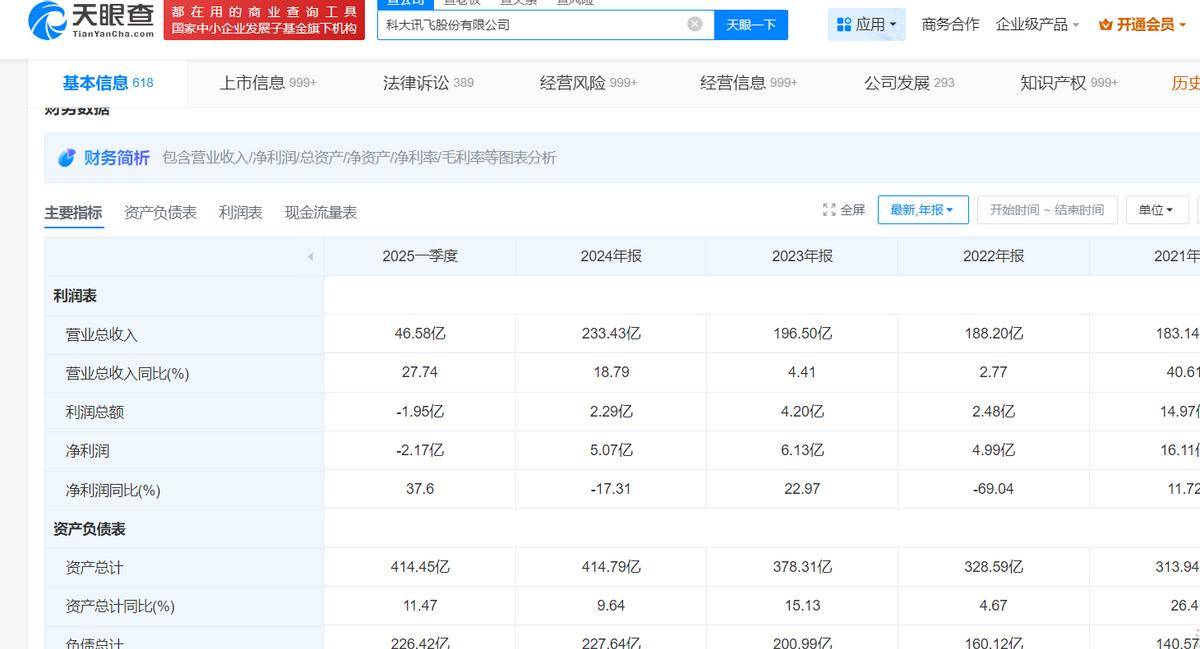Open the 最新,年报 dropdown
This screenshot has width=1200, height=649.
(922, 210)
